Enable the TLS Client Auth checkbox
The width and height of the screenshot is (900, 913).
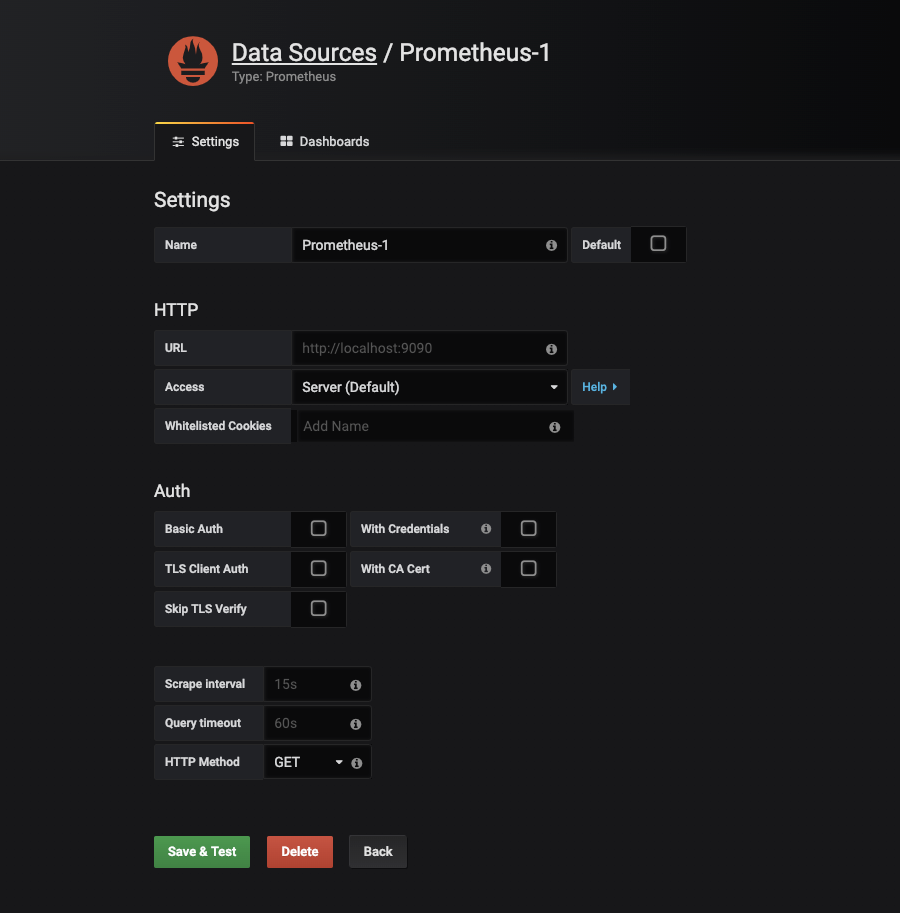(318, 568)
